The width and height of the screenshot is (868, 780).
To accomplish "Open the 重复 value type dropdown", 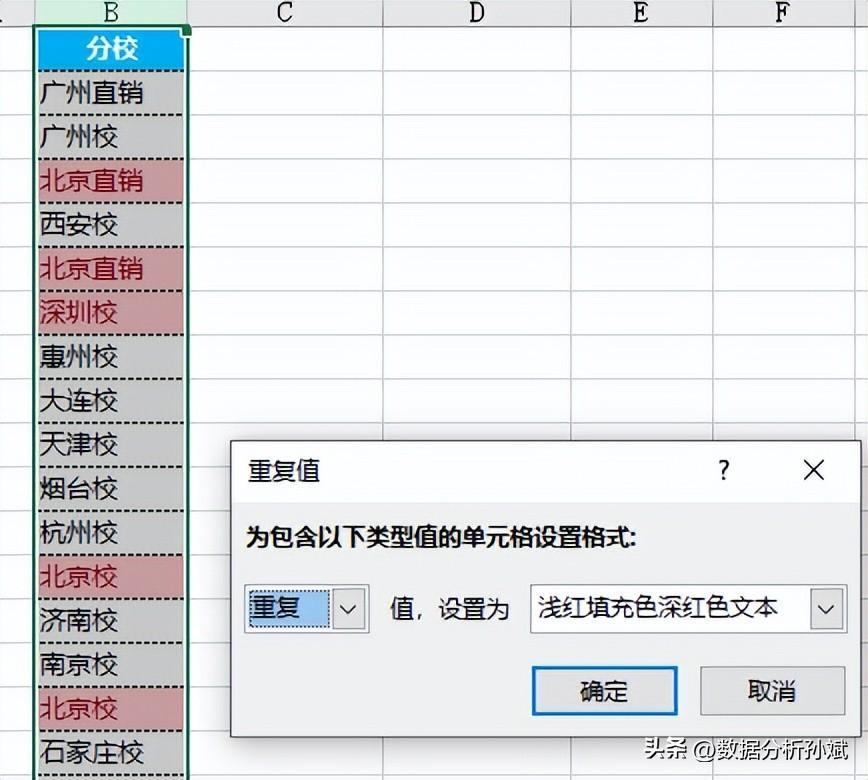I will (349, 608).
